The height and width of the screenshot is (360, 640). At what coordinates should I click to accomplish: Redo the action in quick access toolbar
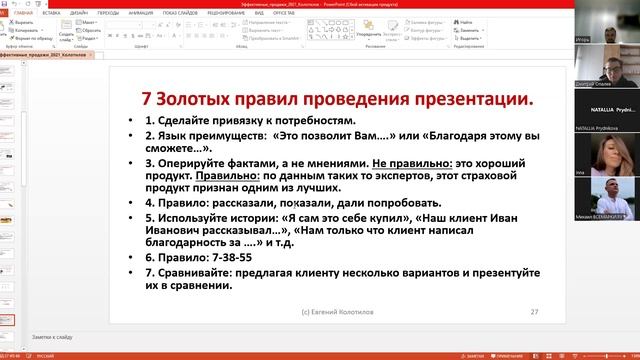tap(28, 4)
